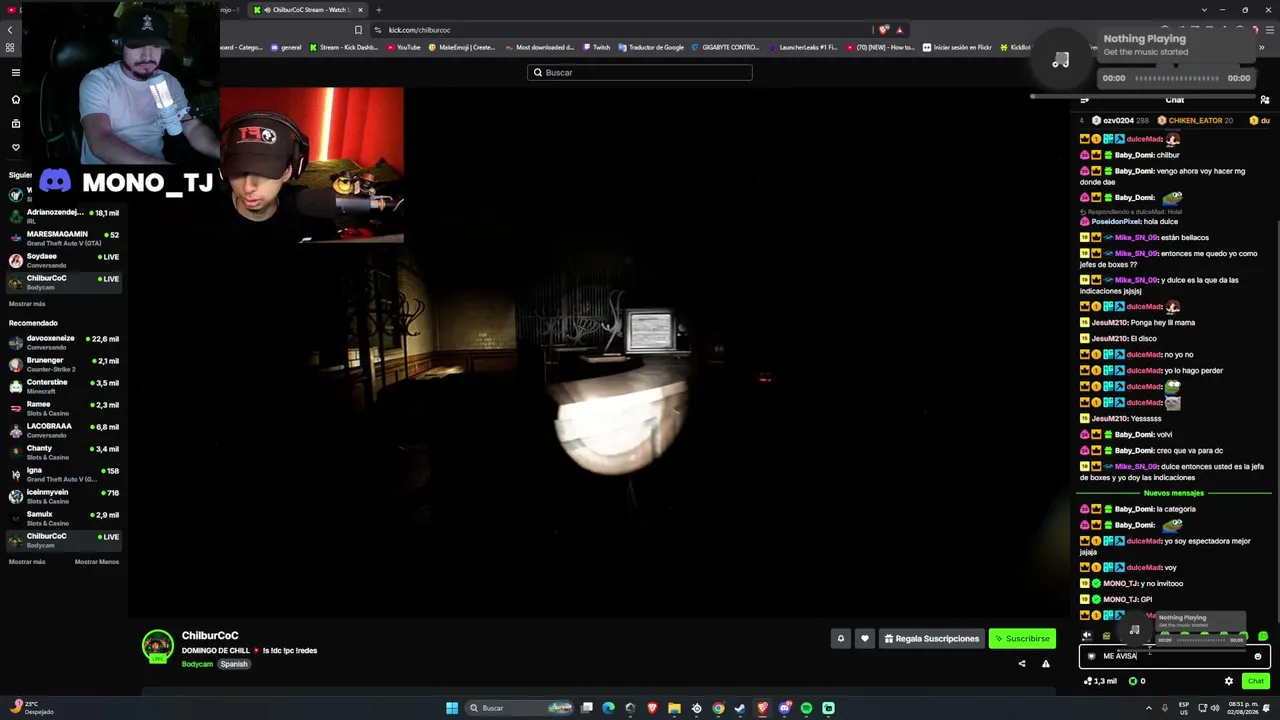Viewport: 1280px width, 720px height.
Task: Open chat users icon in chat header
Action: pyautogui.click(x=1265, y=100)
